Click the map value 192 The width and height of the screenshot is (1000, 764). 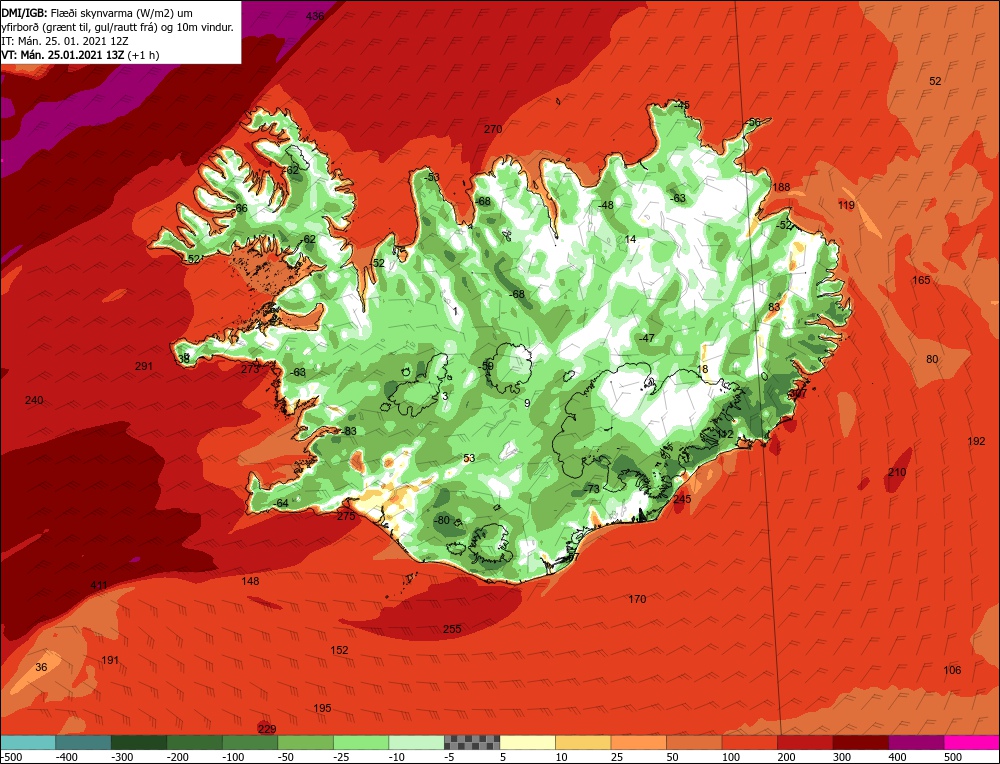976,441
